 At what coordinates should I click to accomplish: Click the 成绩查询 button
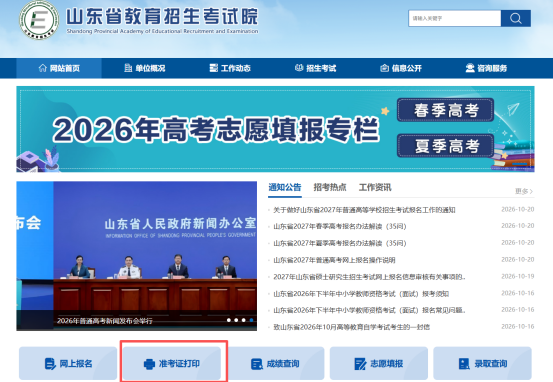click(x=275, y=363)
